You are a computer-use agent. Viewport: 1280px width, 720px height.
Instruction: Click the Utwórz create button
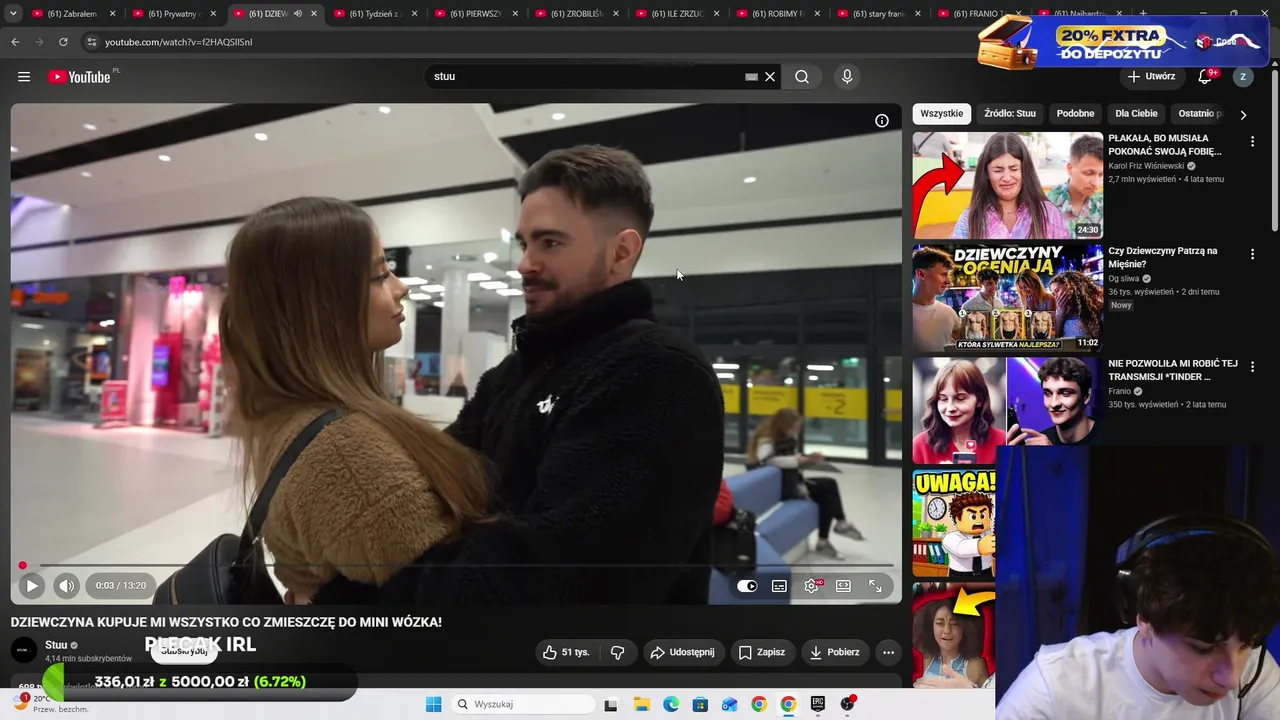[1151, 77]
